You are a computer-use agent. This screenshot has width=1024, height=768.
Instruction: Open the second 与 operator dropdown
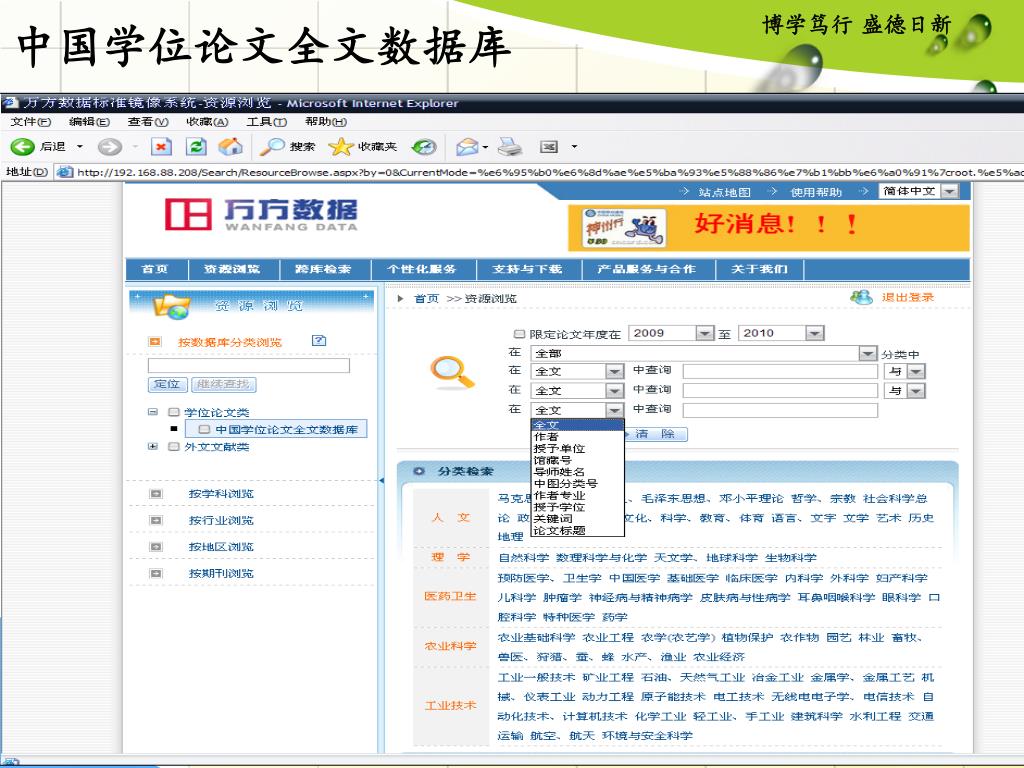(x=916, y=391)
